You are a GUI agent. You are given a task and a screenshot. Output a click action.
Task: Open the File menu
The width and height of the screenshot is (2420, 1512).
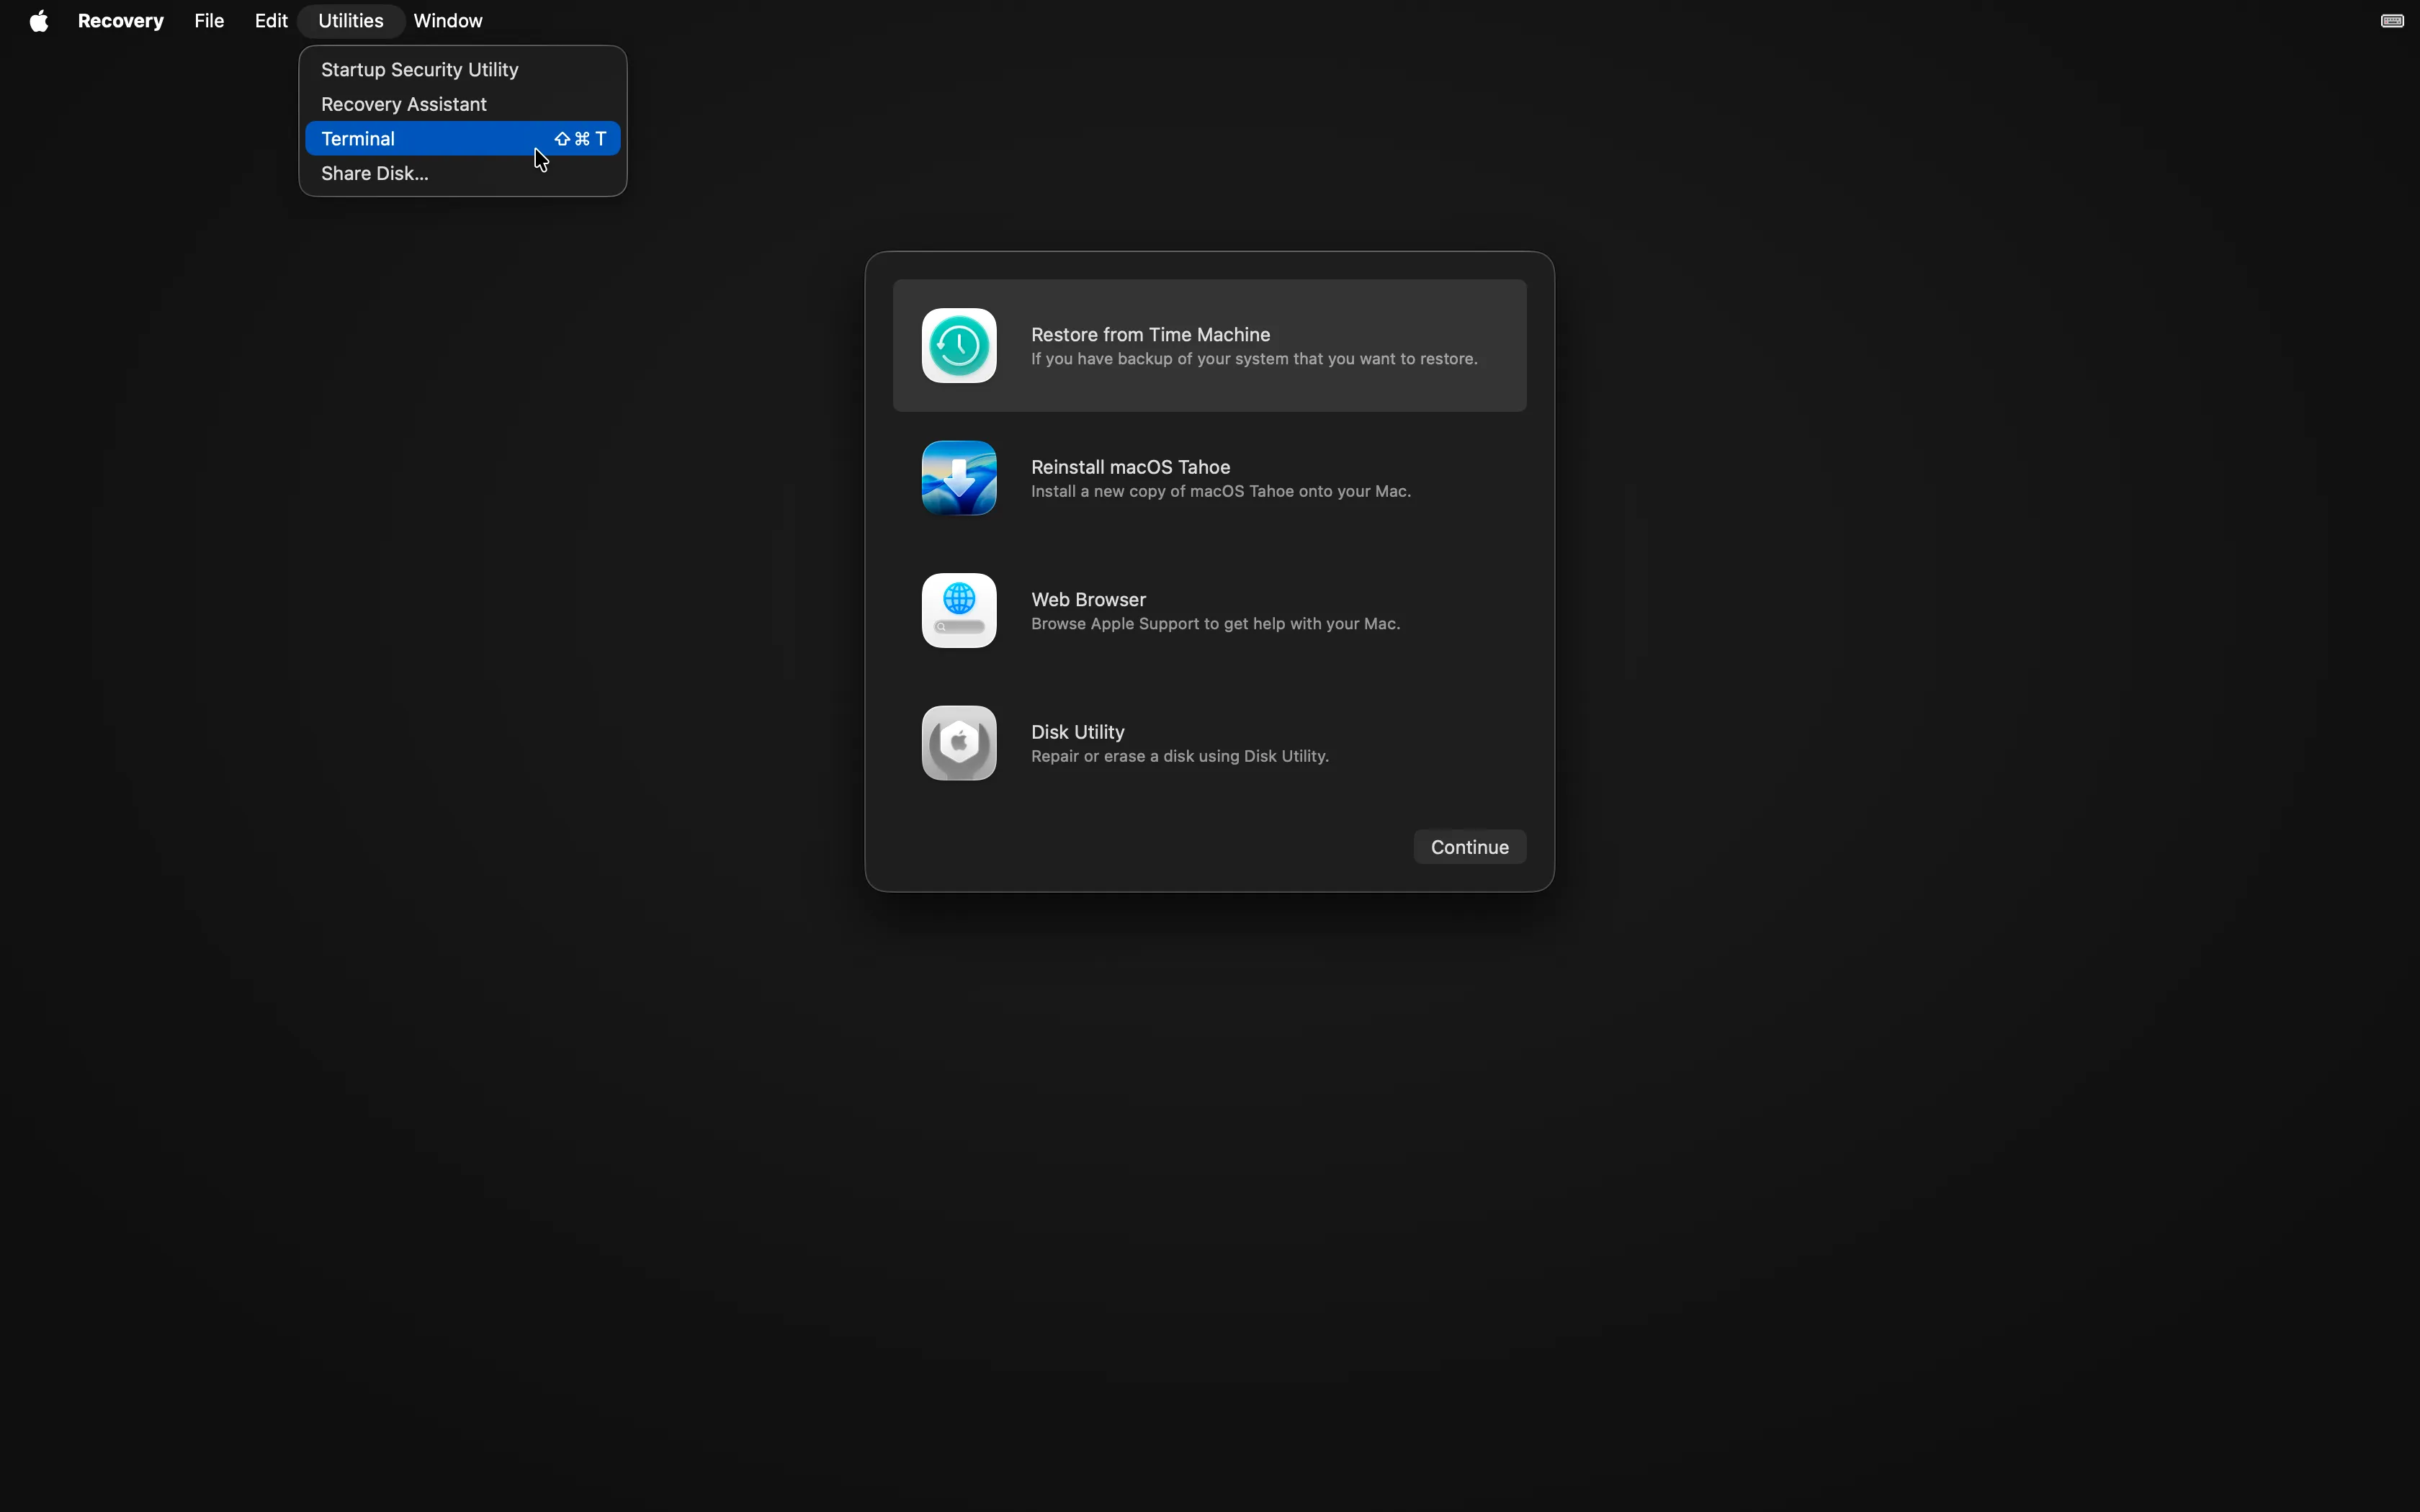coord(209,21)
